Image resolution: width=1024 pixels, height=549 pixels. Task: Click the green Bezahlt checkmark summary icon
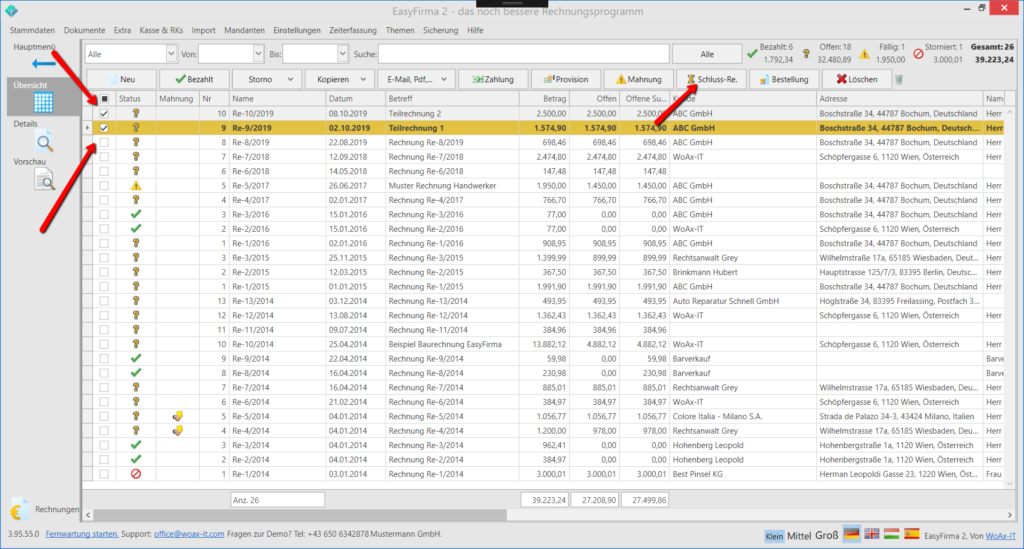[752, 54]
